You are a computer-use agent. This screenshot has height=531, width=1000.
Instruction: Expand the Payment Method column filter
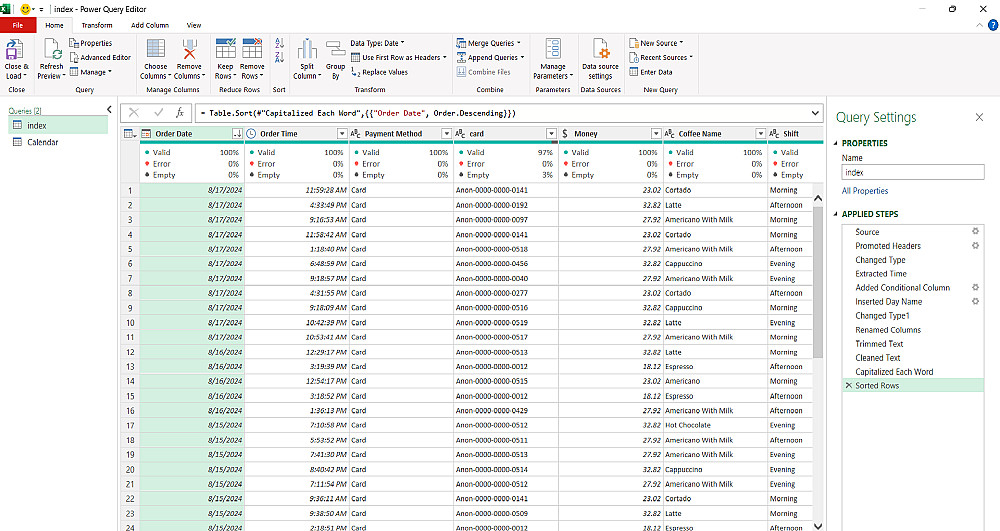tap(446, 134)
